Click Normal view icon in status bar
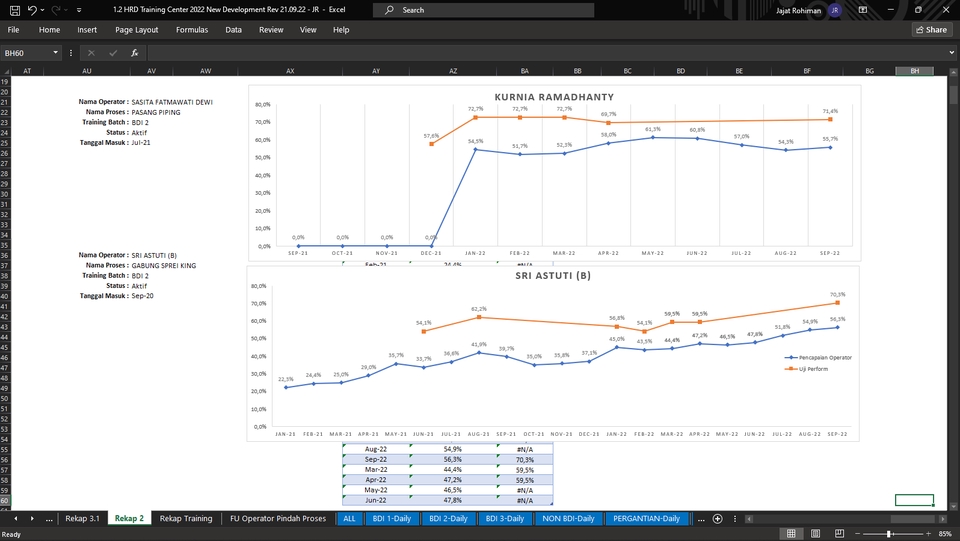 [x=791, y=534]
